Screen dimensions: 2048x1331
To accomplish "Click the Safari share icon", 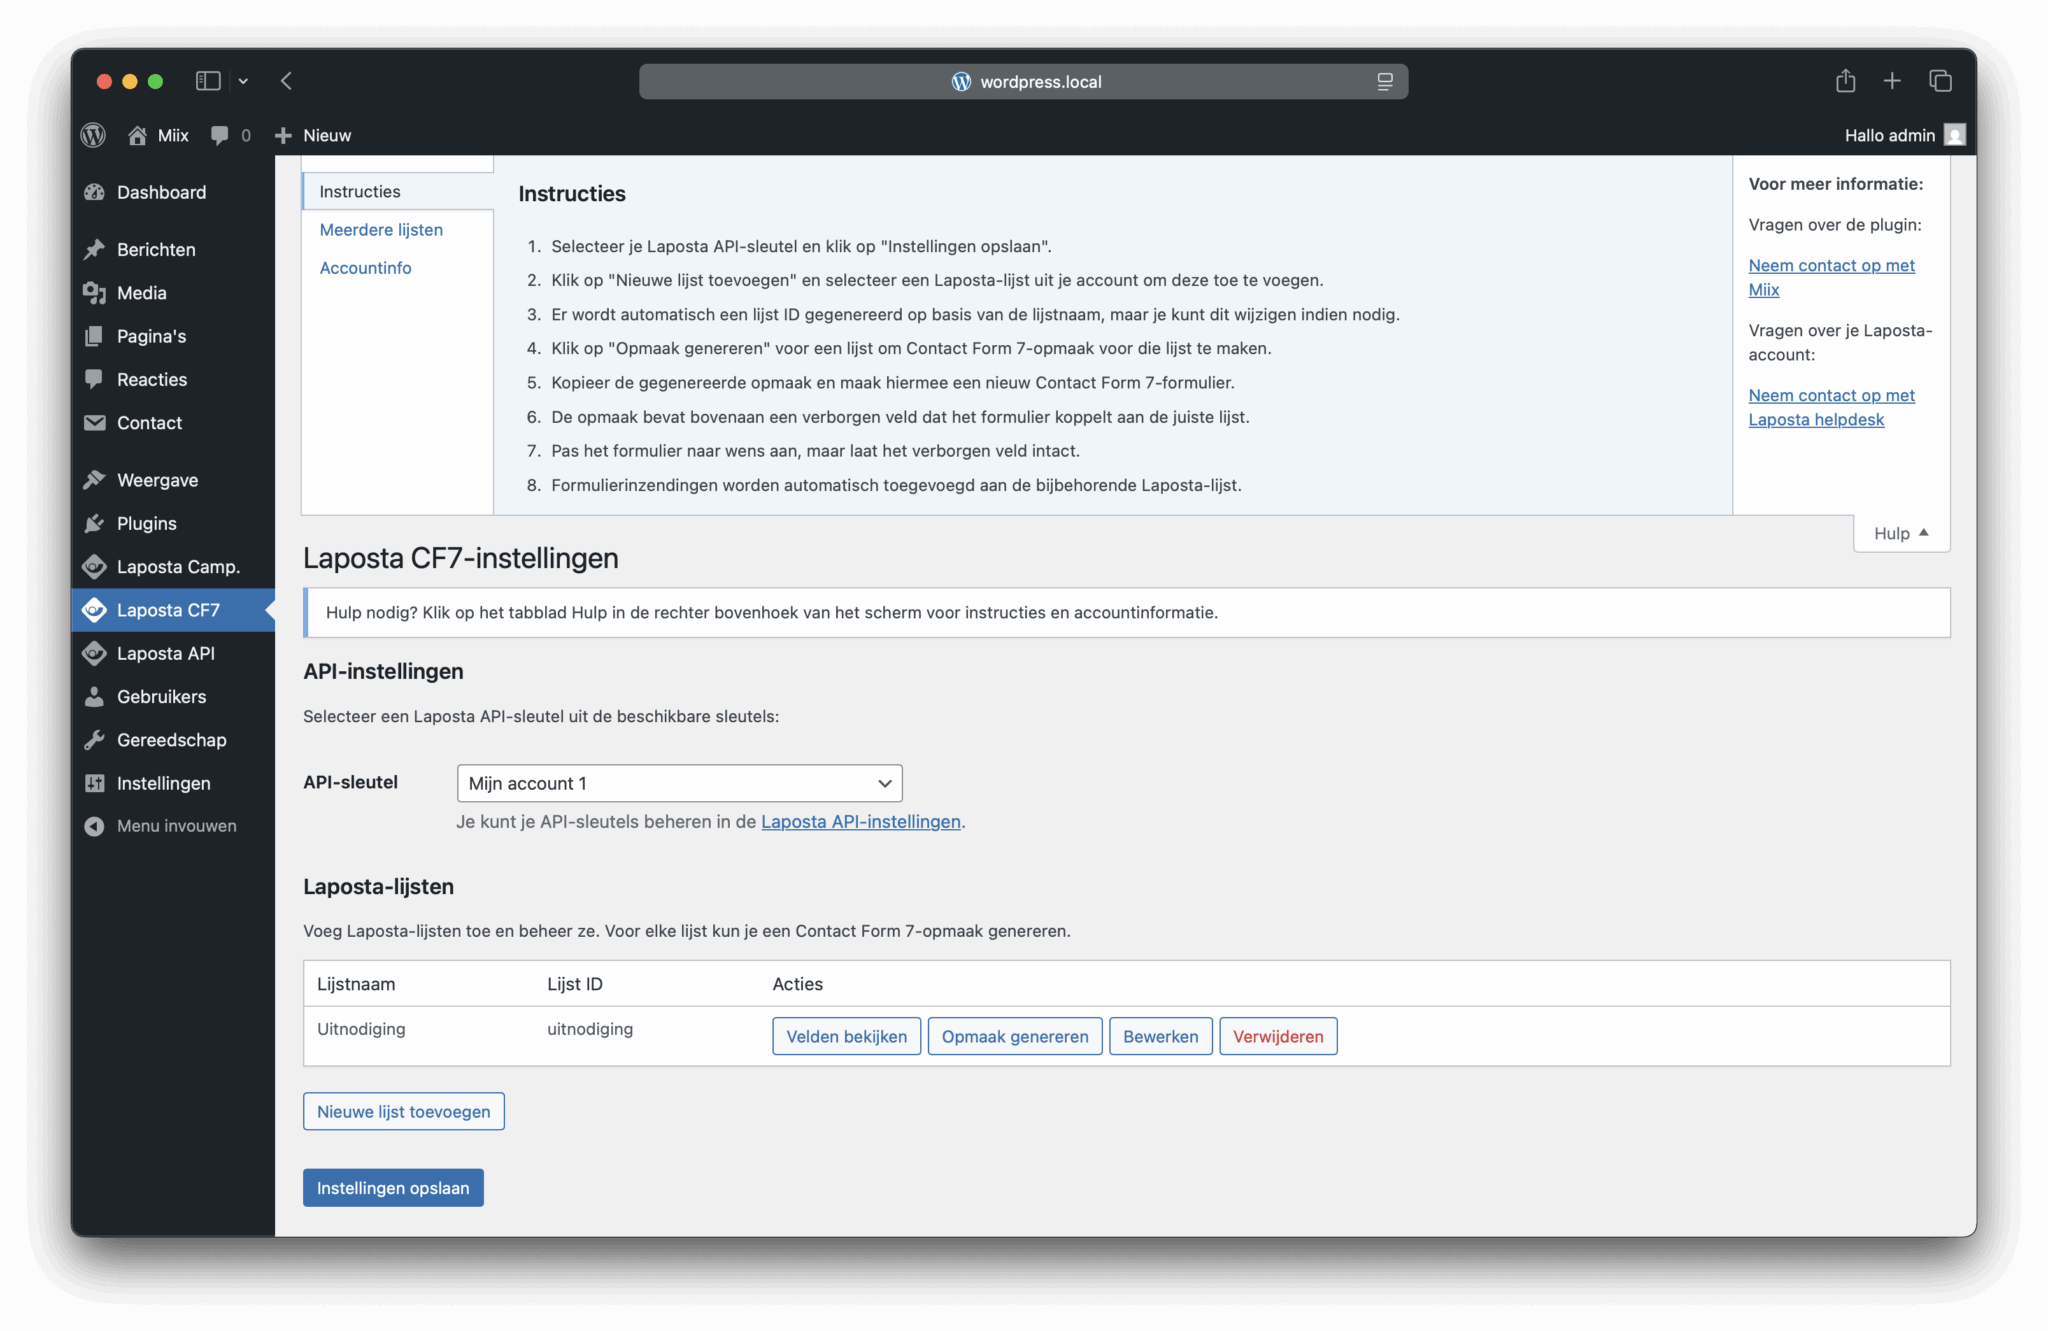I will pos(1845,81).
